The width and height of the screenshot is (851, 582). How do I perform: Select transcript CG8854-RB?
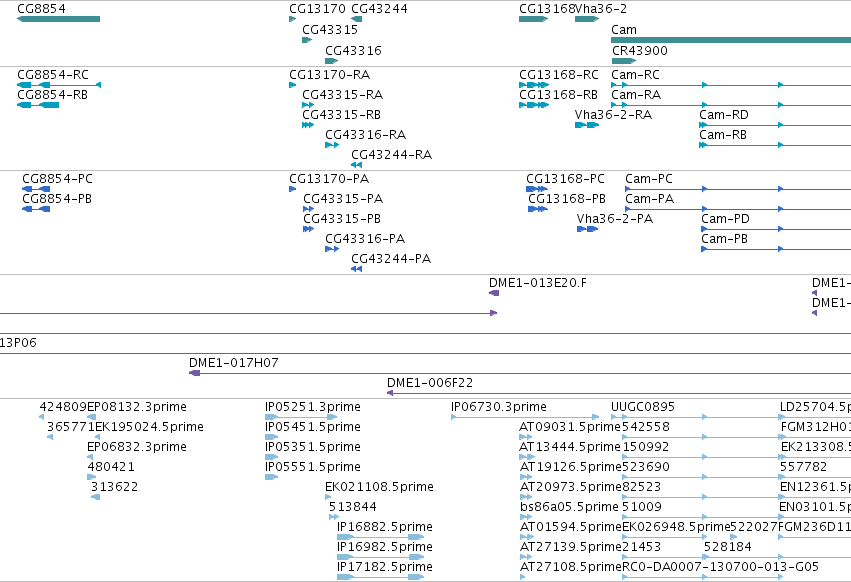53,94
